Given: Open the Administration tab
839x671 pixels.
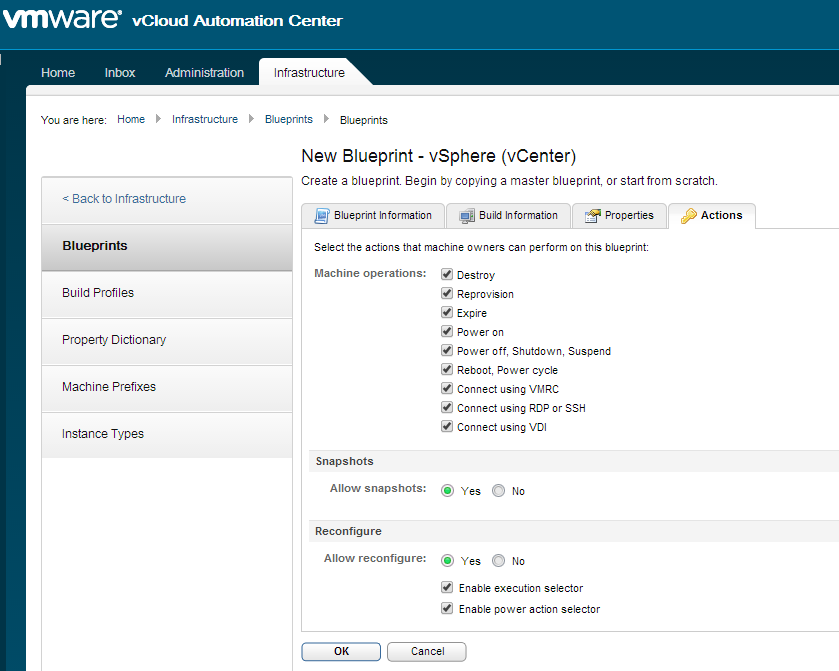Looking at the screenshot, I should (204, 73).
